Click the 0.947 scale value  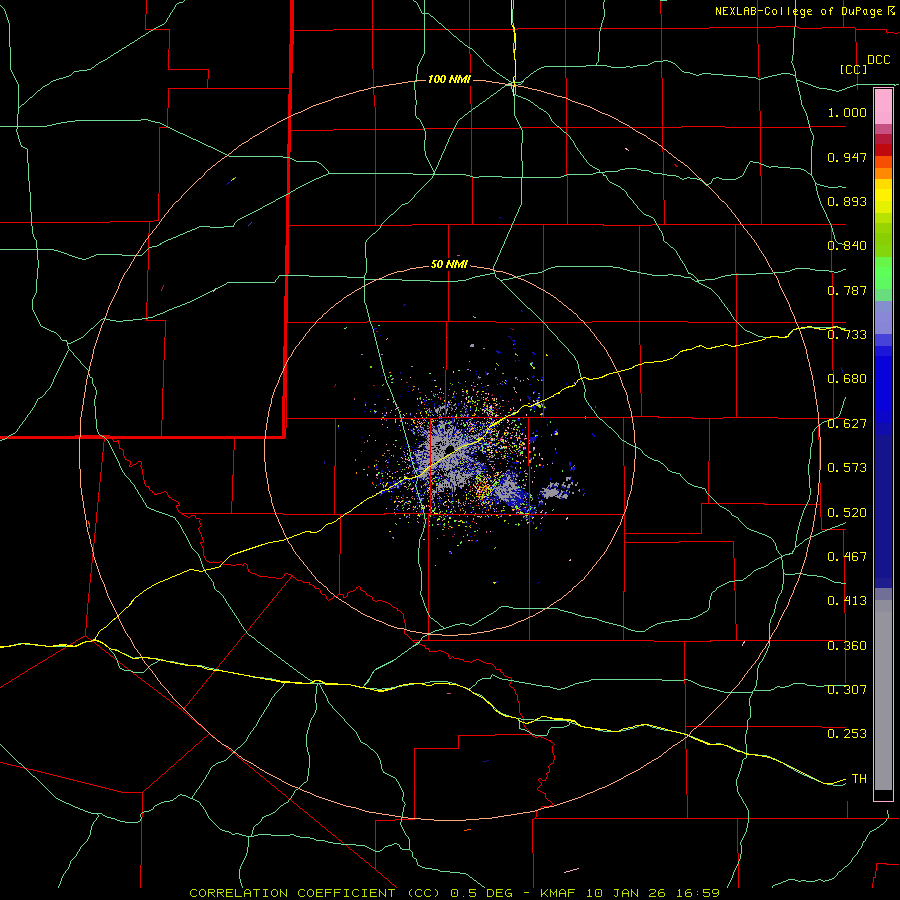coord(847,157)
